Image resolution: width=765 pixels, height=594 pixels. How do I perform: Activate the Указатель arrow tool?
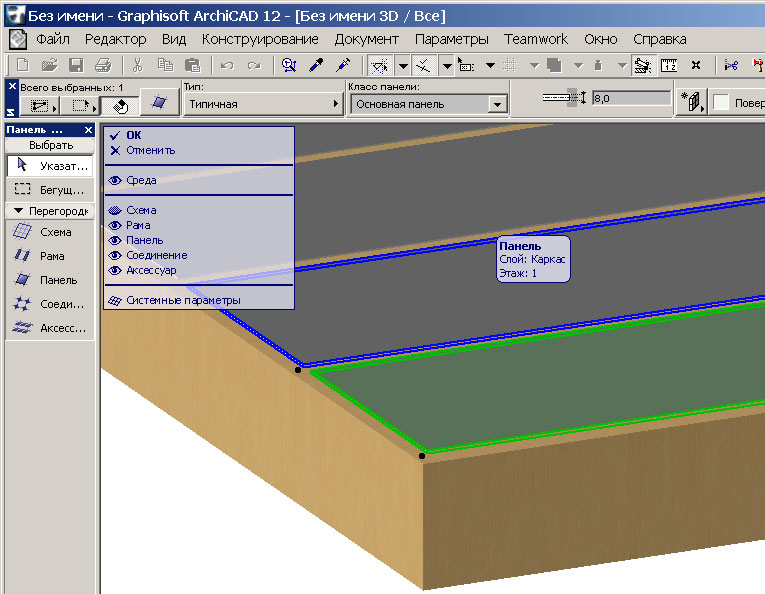49,165
